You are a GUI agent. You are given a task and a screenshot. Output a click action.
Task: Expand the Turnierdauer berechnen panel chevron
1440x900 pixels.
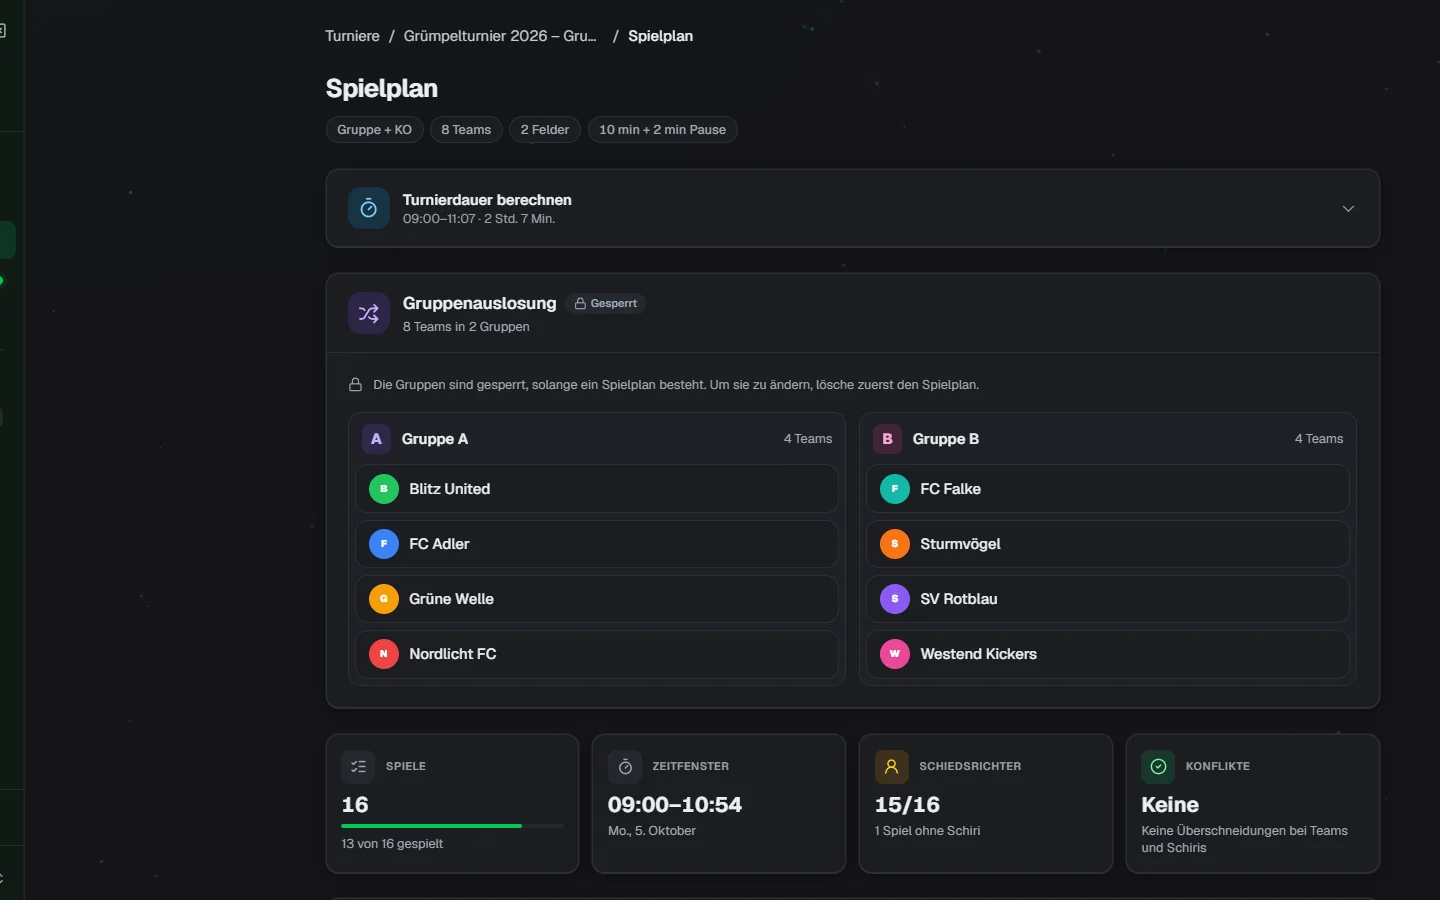click(x=1348, y=209)
